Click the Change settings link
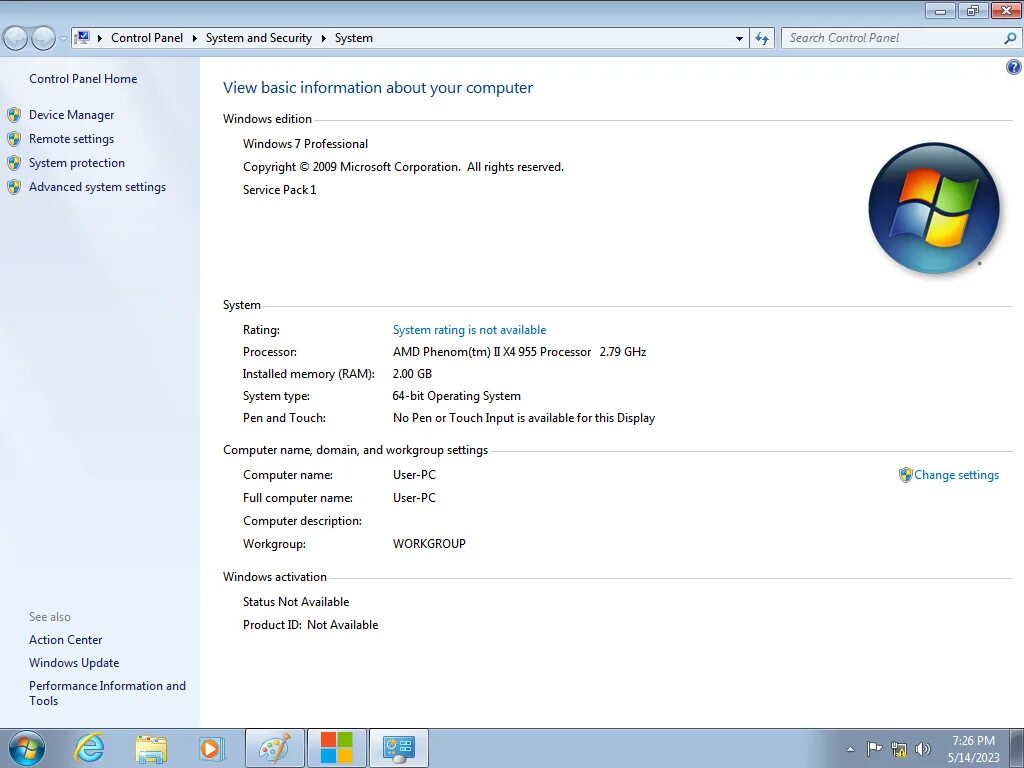This screenshot has height=768, width=1024. click(956, 475)
